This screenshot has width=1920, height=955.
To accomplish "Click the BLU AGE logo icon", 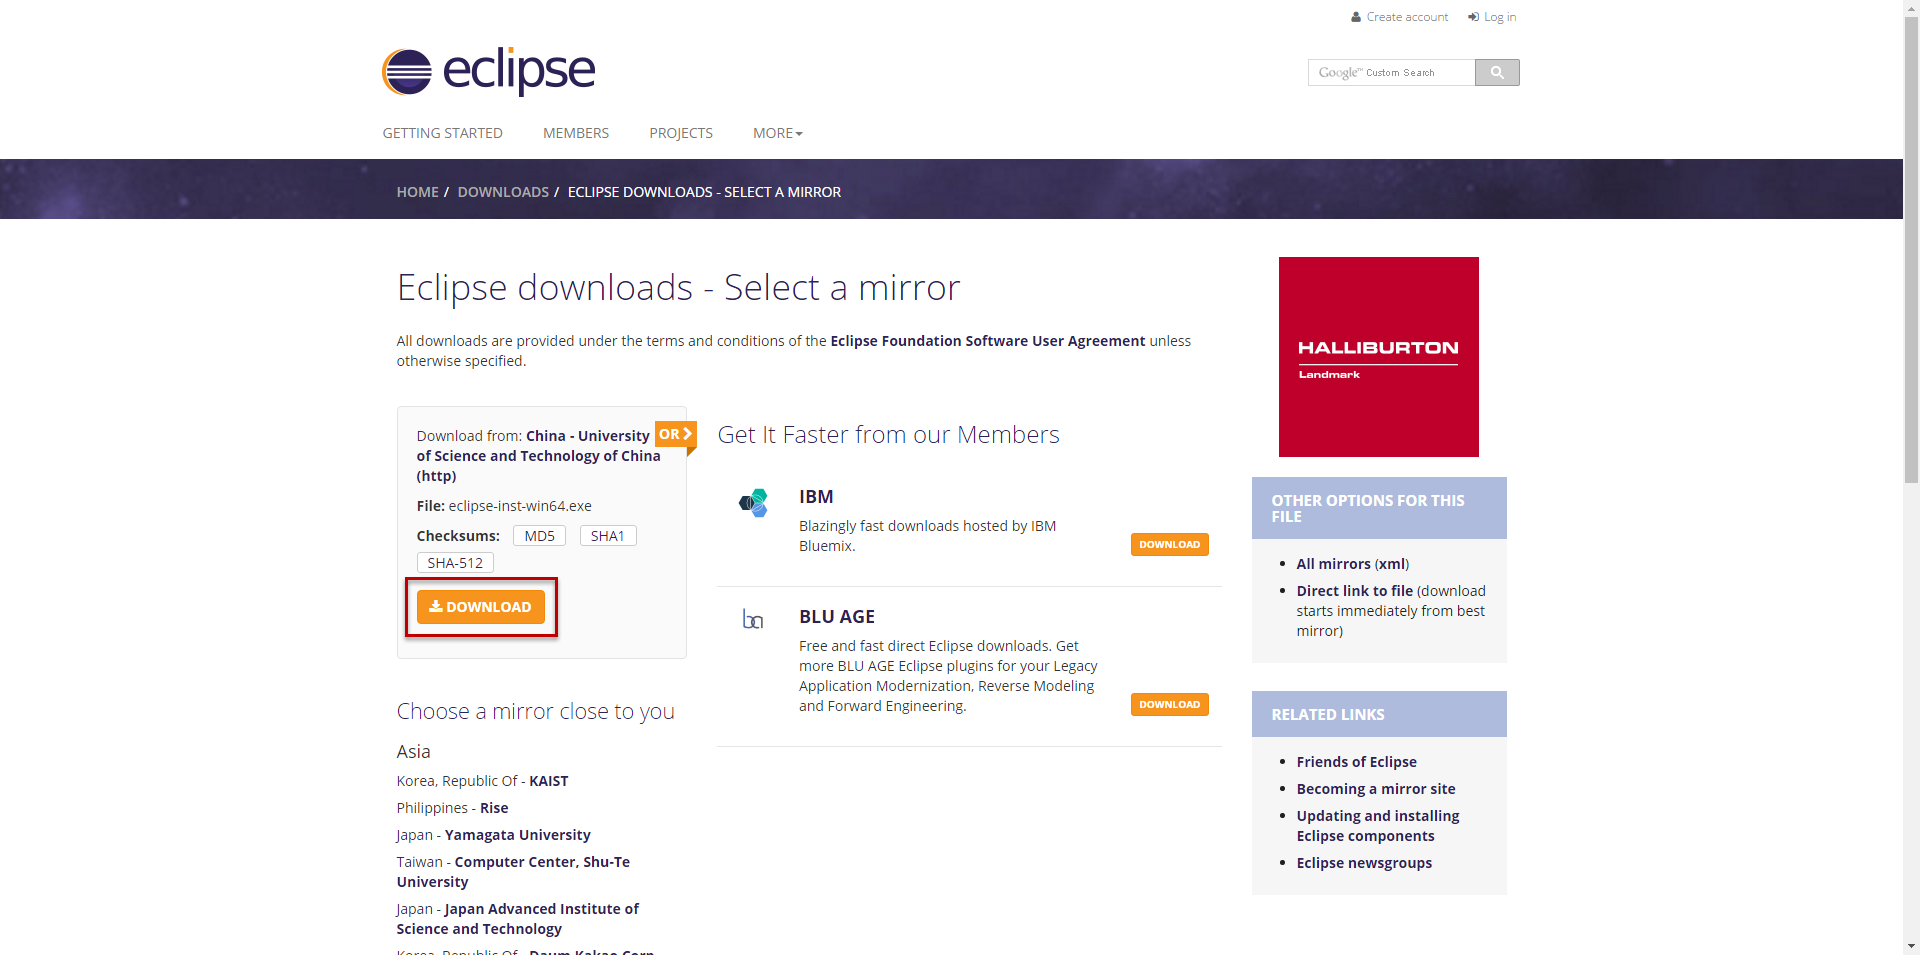I will [753, 620].
